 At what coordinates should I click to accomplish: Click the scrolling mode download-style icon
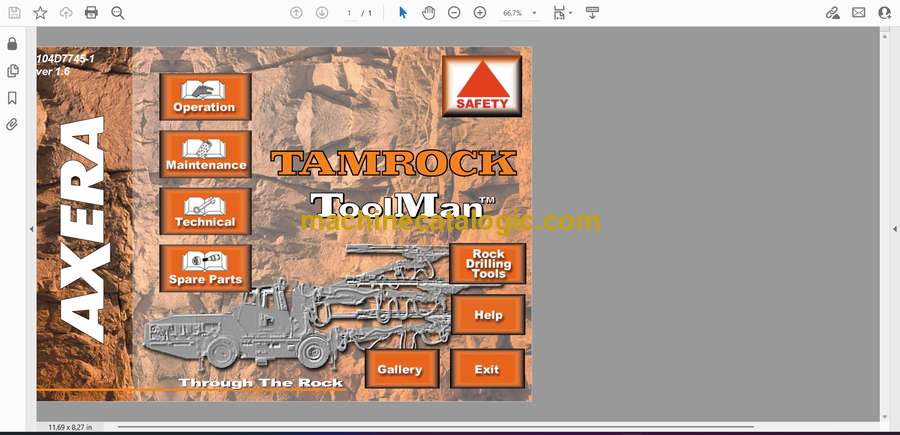pyautogui.click(x=592, y=13)
